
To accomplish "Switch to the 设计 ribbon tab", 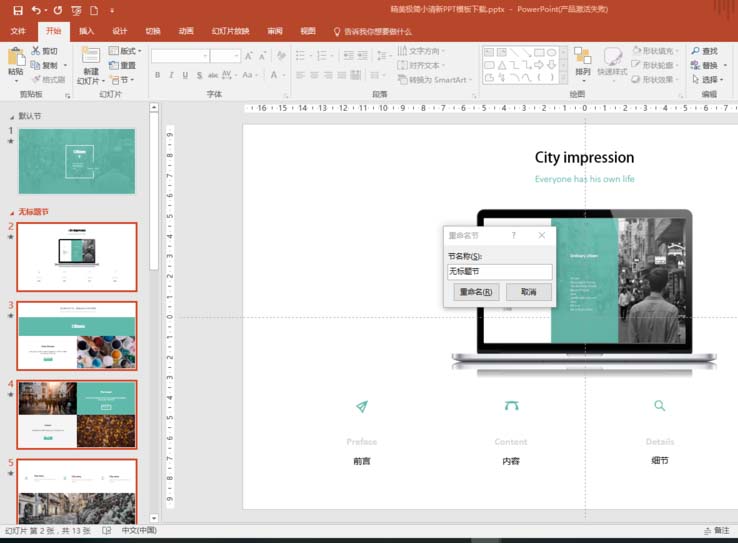I will coord(120,31).
